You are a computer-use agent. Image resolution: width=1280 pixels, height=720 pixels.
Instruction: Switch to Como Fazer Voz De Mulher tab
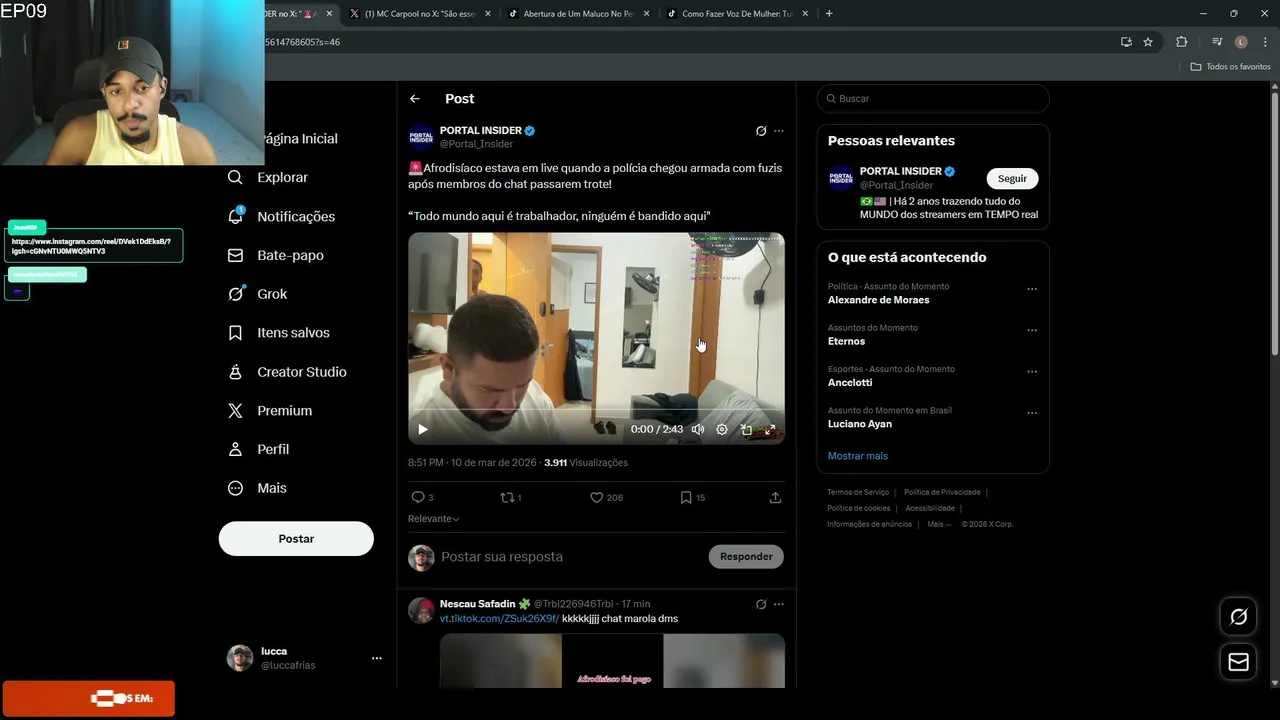click(737, 14)
